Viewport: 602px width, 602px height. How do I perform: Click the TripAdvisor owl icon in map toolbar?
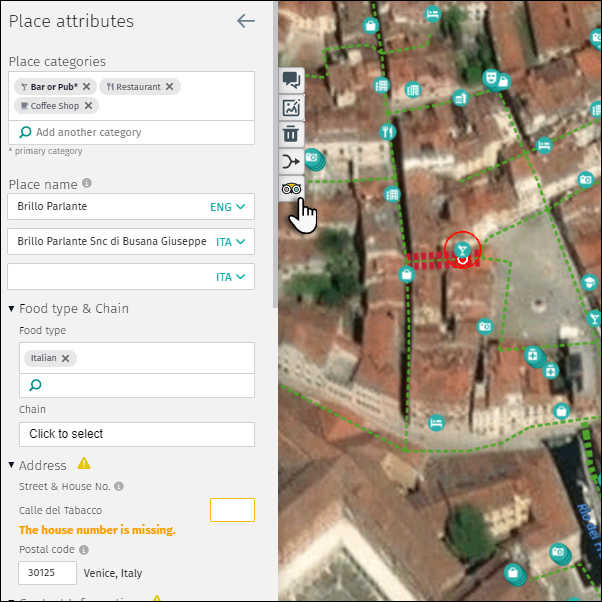(x=291, y=189)
